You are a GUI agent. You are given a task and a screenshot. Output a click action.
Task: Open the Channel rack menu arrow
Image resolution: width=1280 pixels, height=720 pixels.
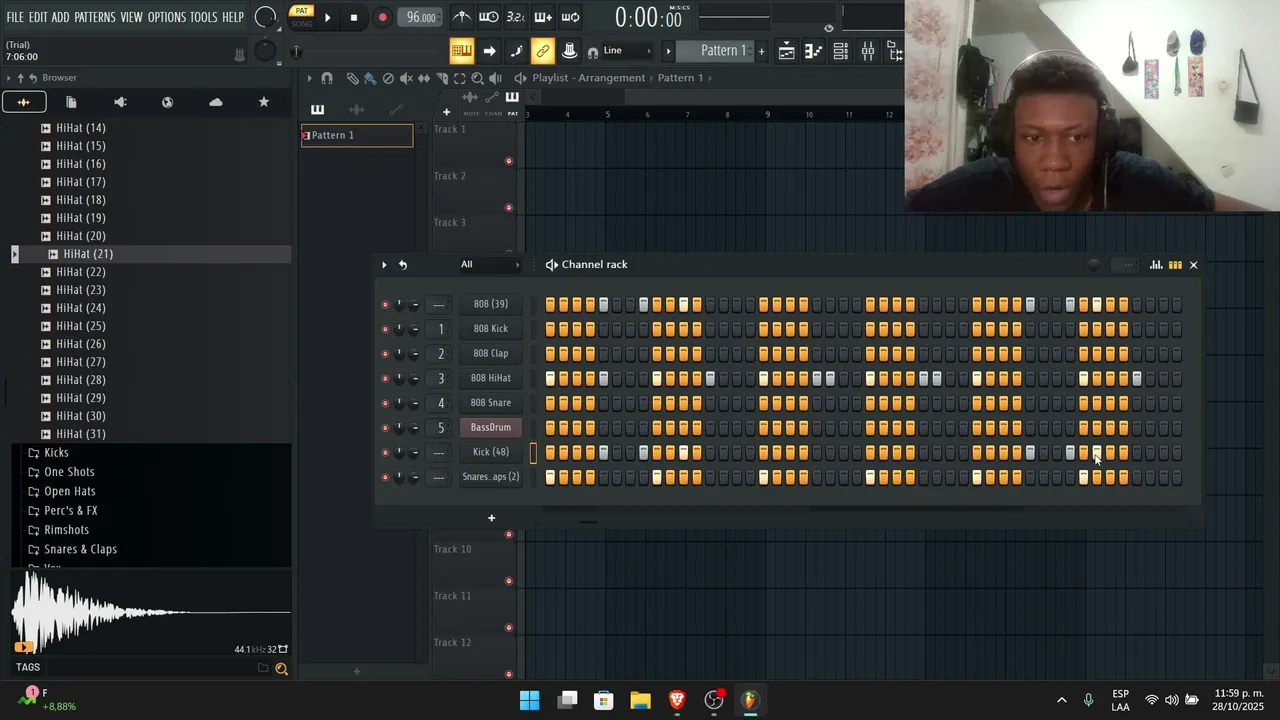tap(384, 265)
